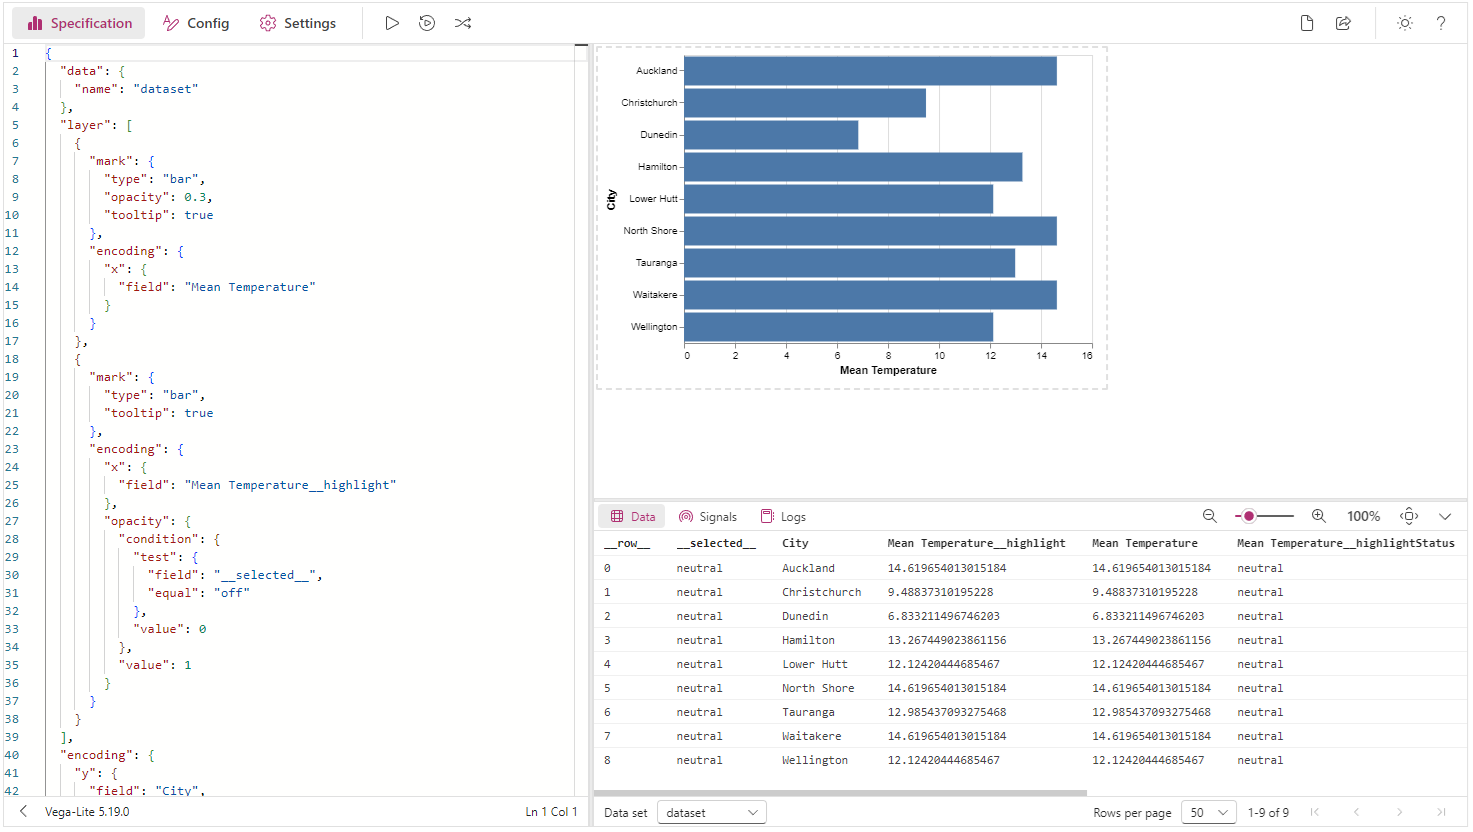The width and height of the screenshot is (1473, 832).
Task: Click the zoom in magnifier icon
Action: 1319,516
